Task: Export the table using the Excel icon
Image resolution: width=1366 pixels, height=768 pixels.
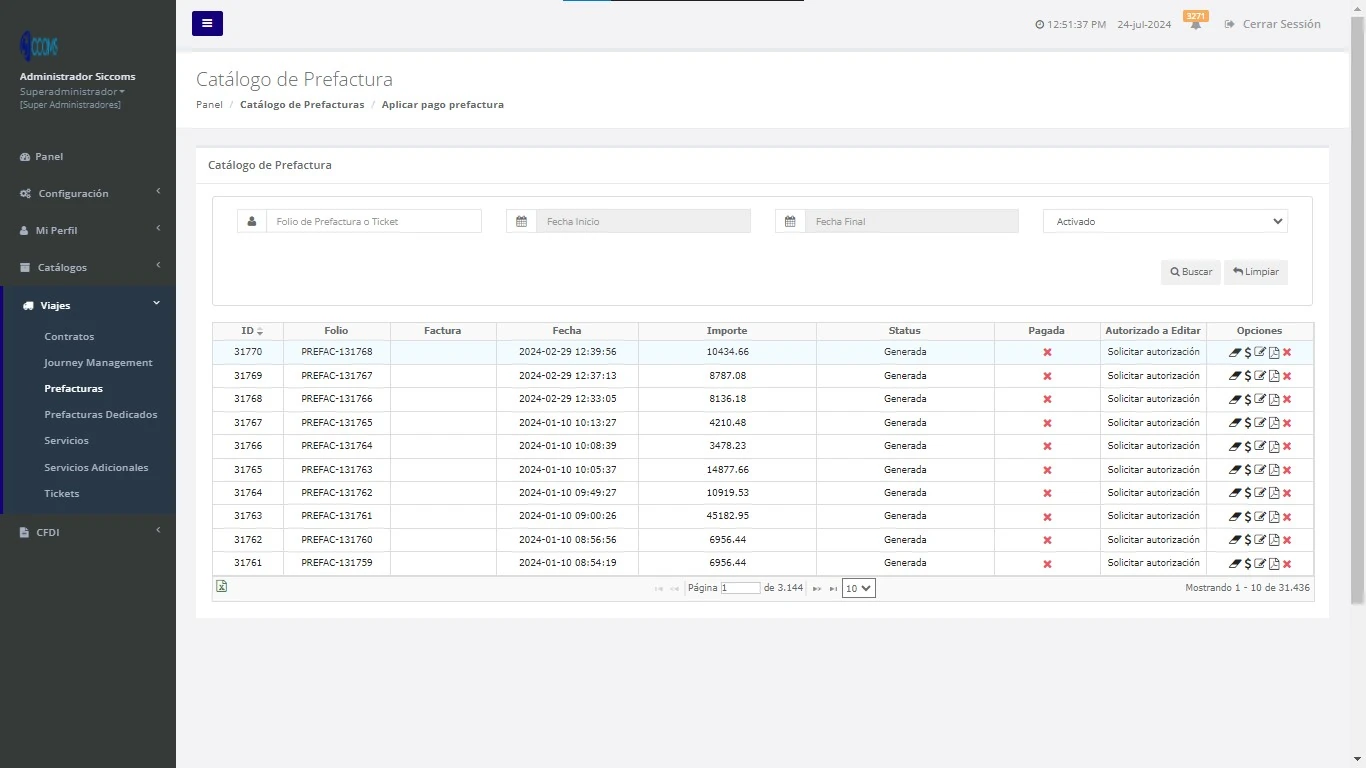Action: tap(221, 587)
